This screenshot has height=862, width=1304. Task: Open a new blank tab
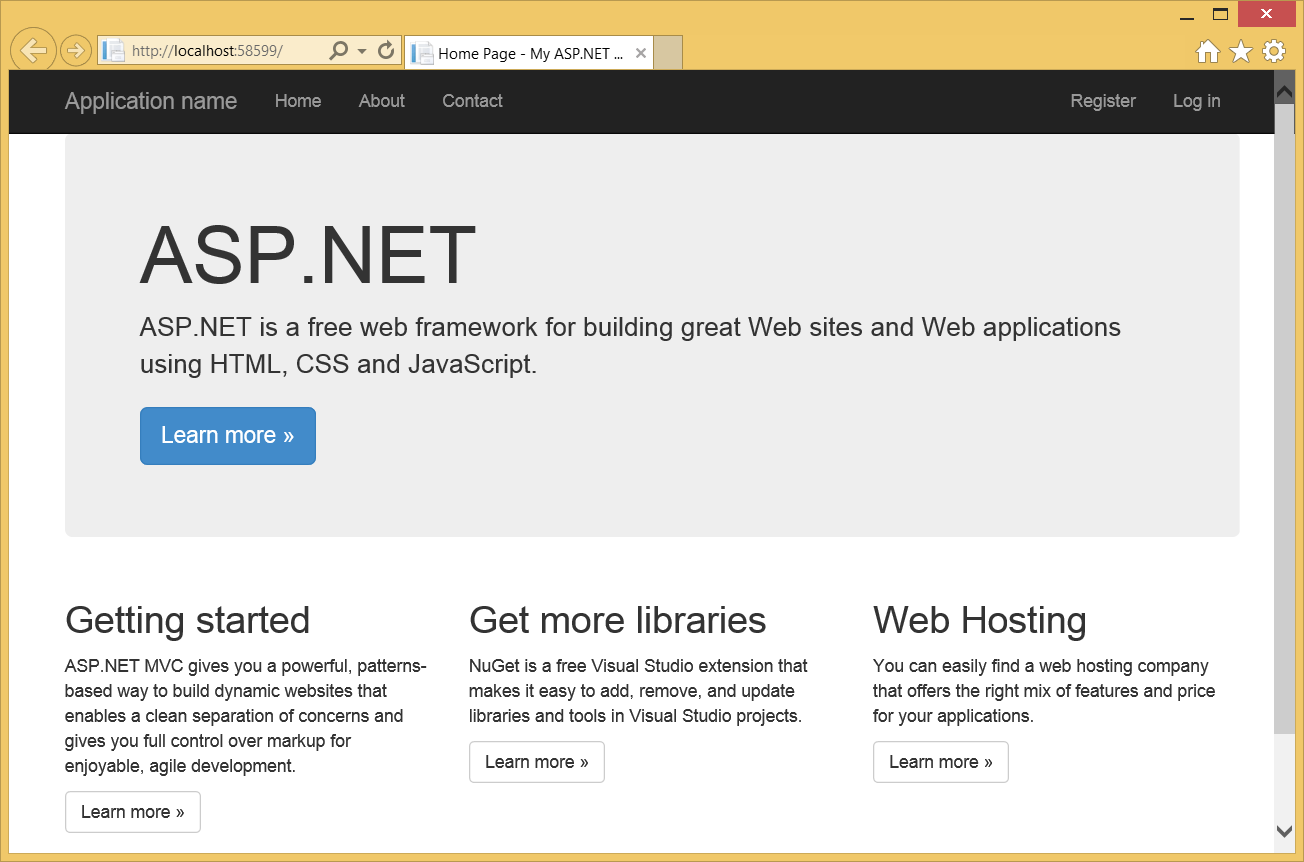point(668,53)
